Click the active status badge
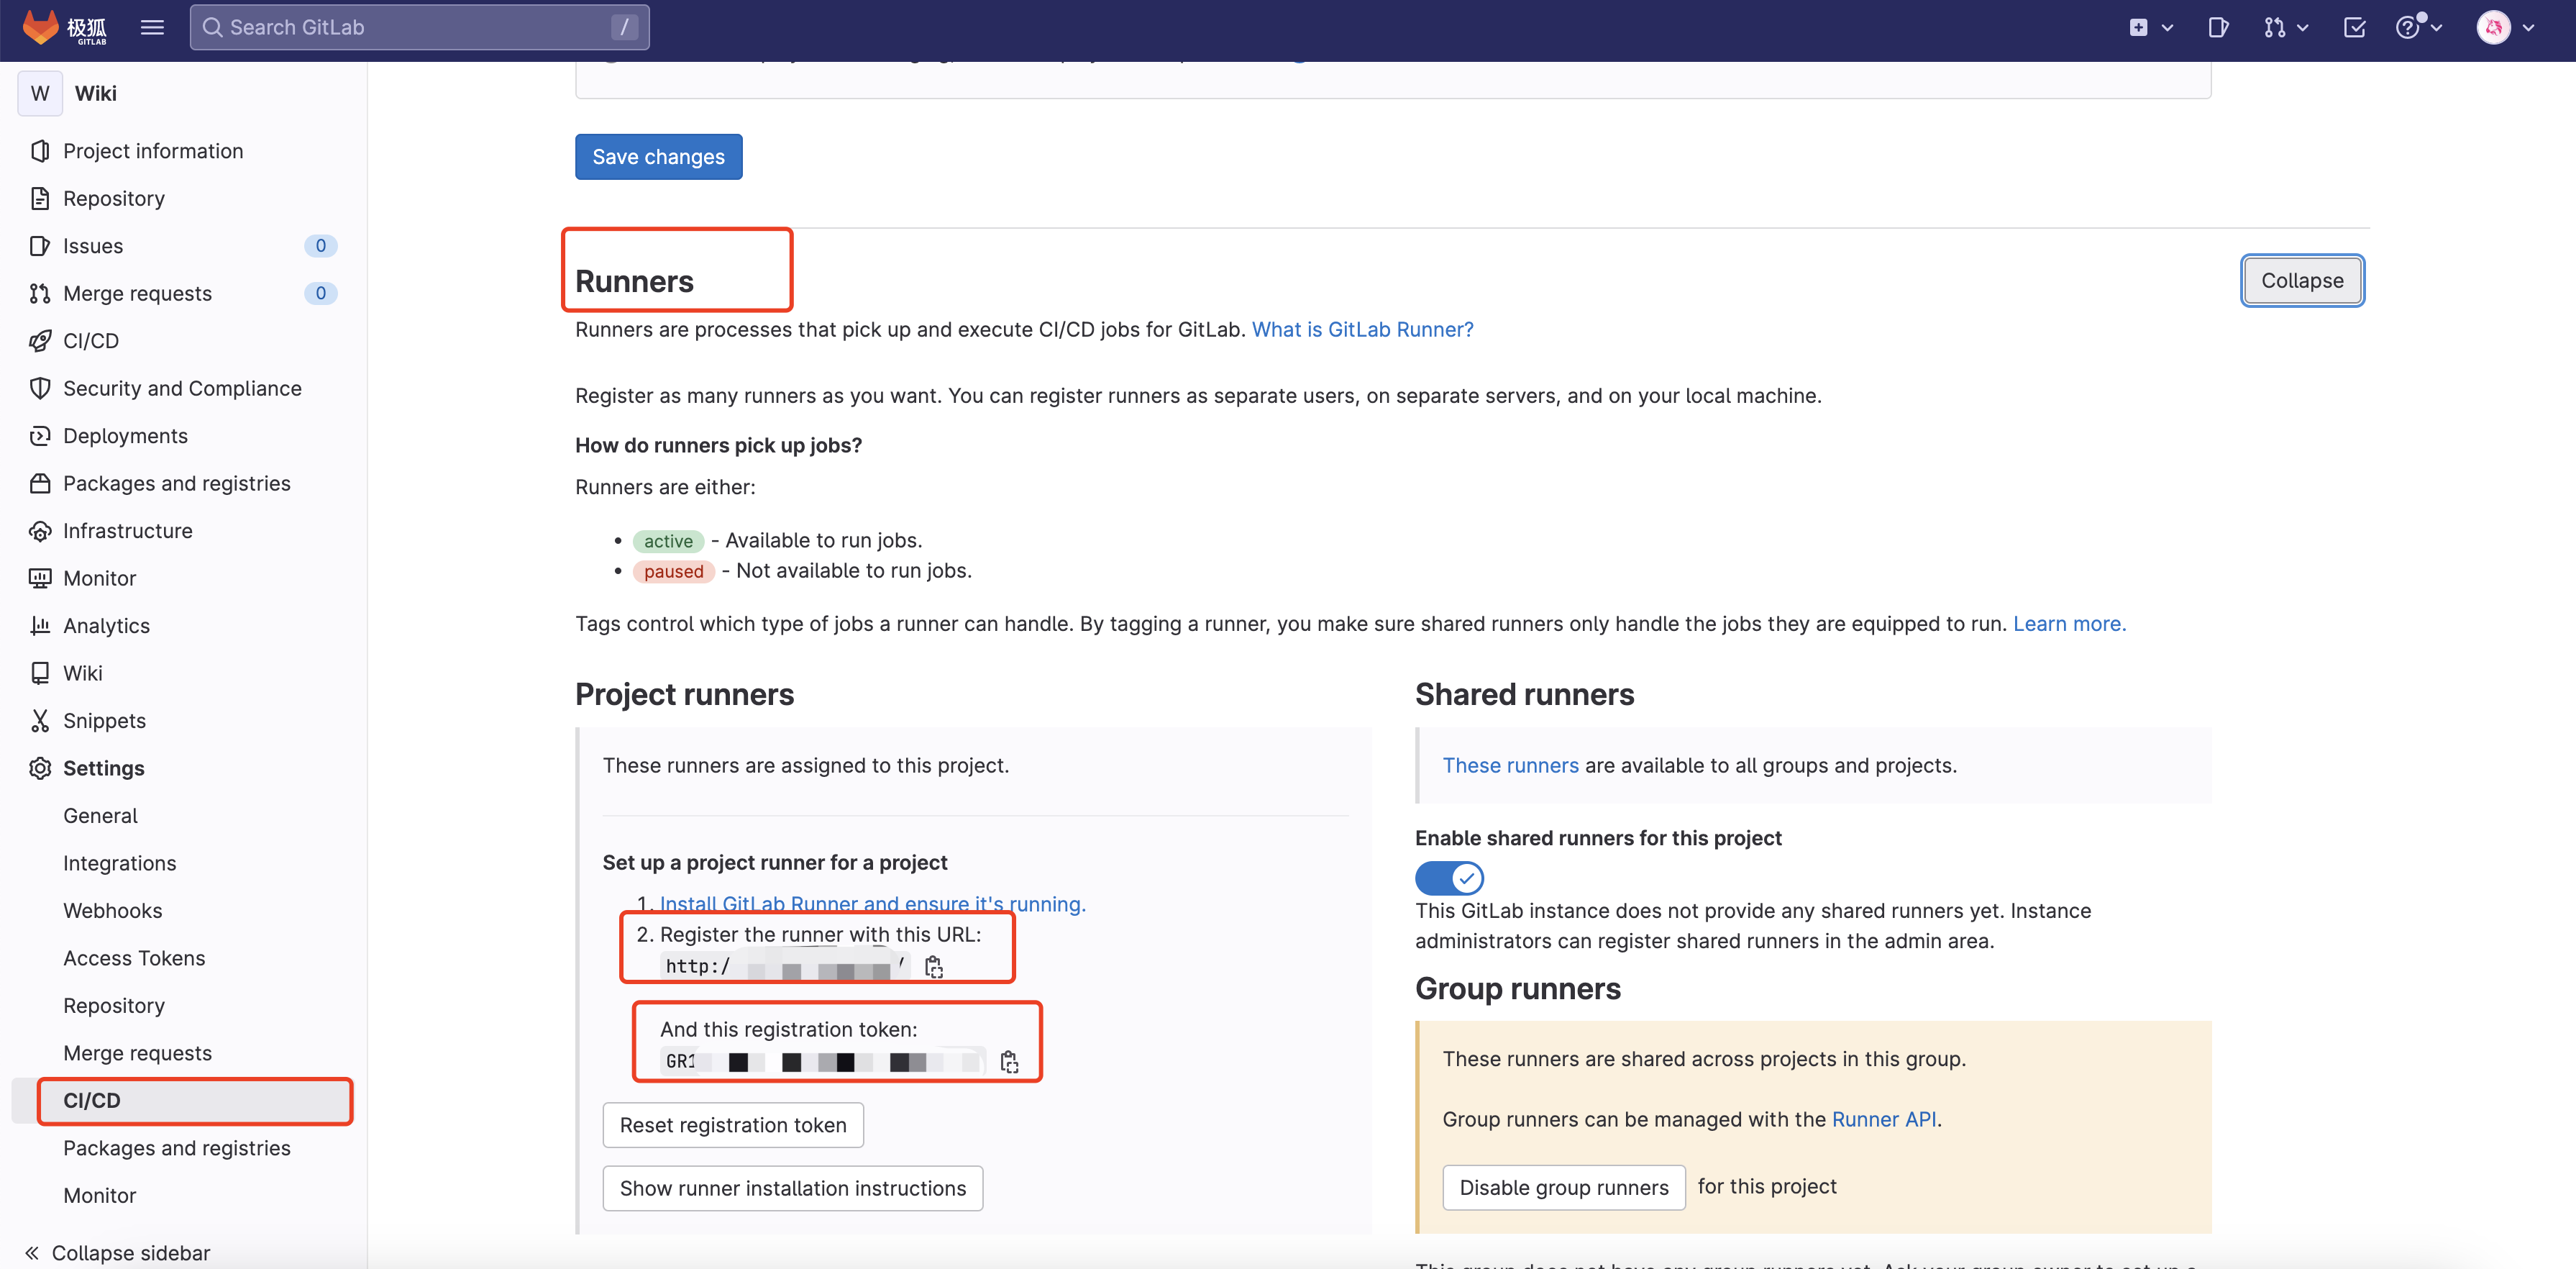The height and width of the screenshot is (1269, 2576). click(668, 541)
